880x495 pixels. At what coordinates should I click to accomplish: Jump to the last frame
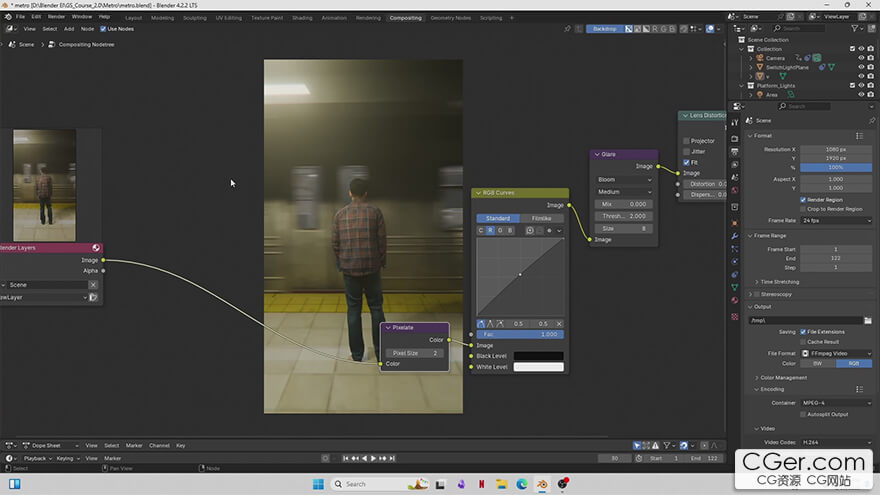click(x=392, y=459)
